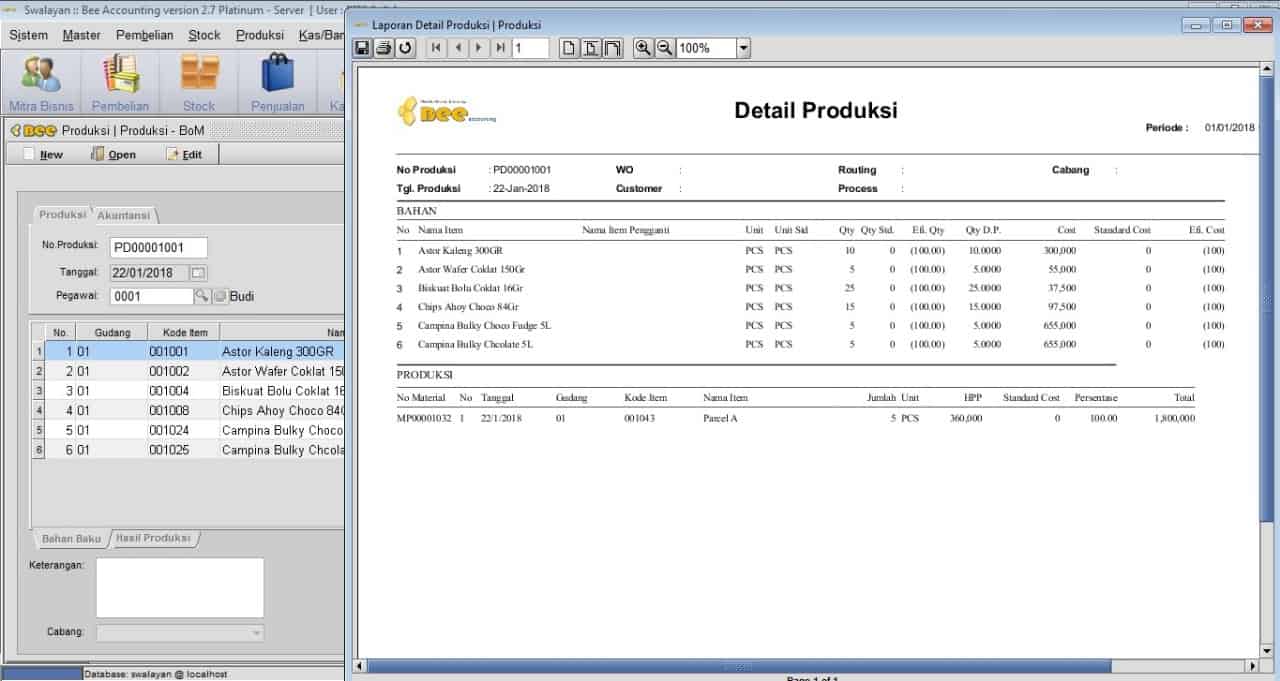Screen dimensions: 1280x681
Task: Click the Tanggal date field
Action: click(x=148, y=272)
